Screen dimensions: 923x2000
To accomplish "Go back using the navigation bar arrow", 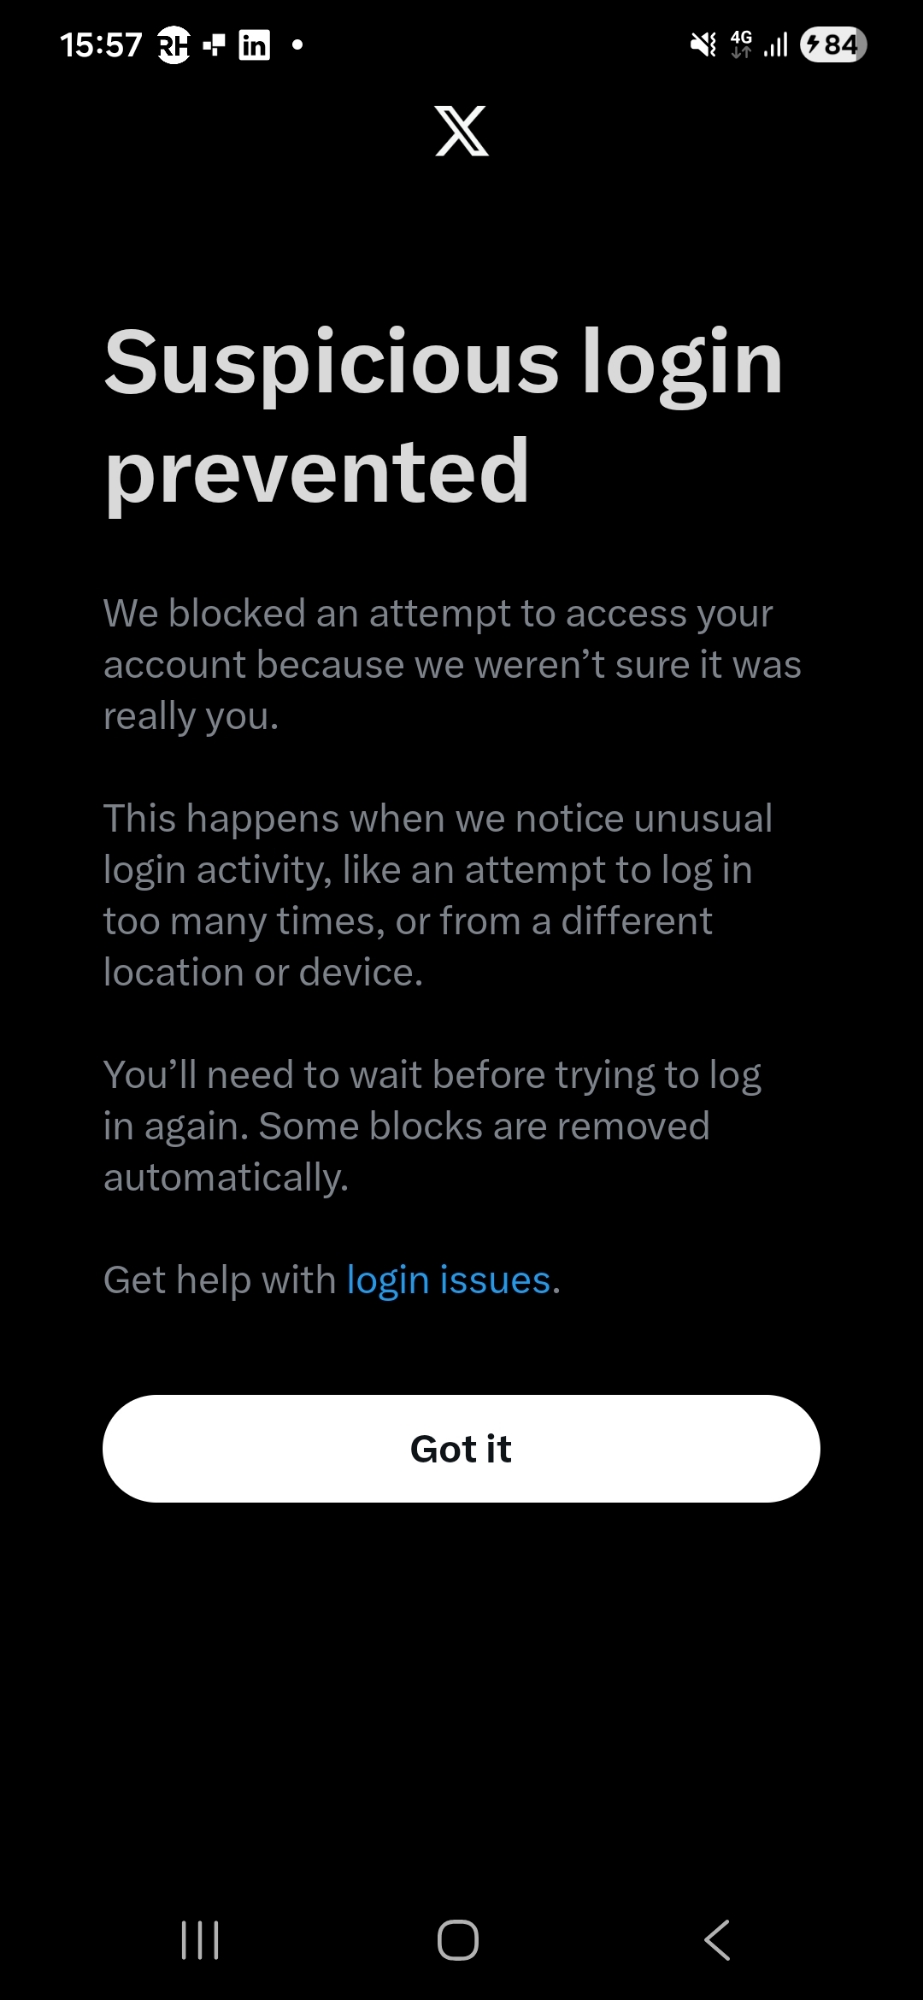I will [x=717, y=1940].
